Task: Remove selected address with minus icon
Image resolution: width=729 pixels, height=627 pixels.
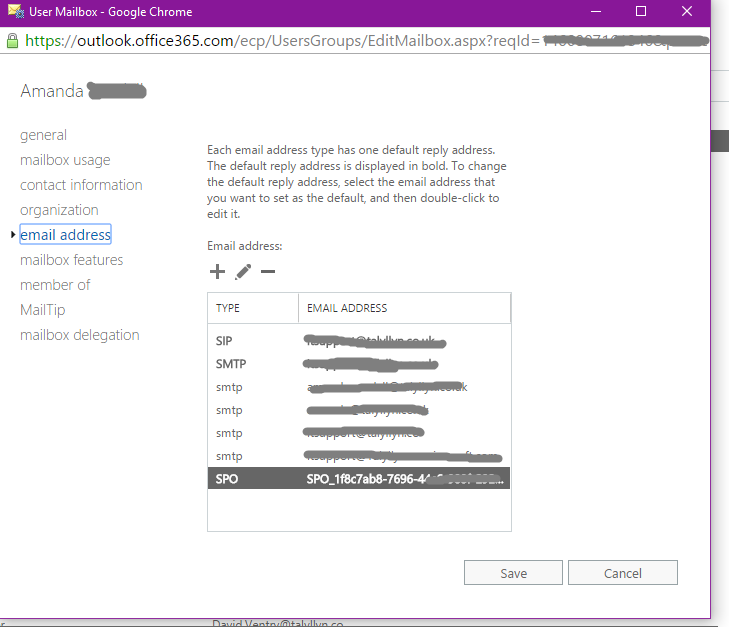Action: [268, 271]
